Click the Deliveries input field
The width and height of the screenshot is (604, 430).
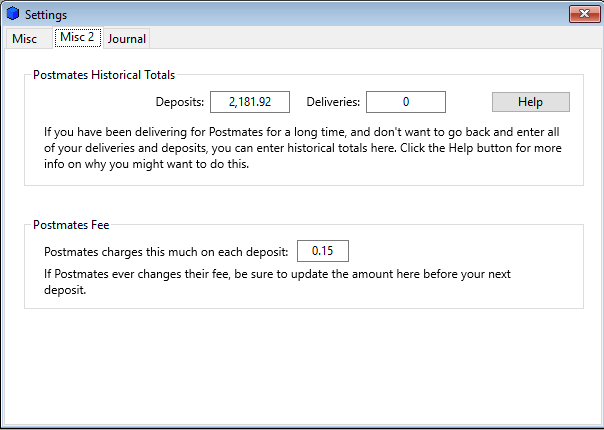pyautogui.click(x=406, y=102)
